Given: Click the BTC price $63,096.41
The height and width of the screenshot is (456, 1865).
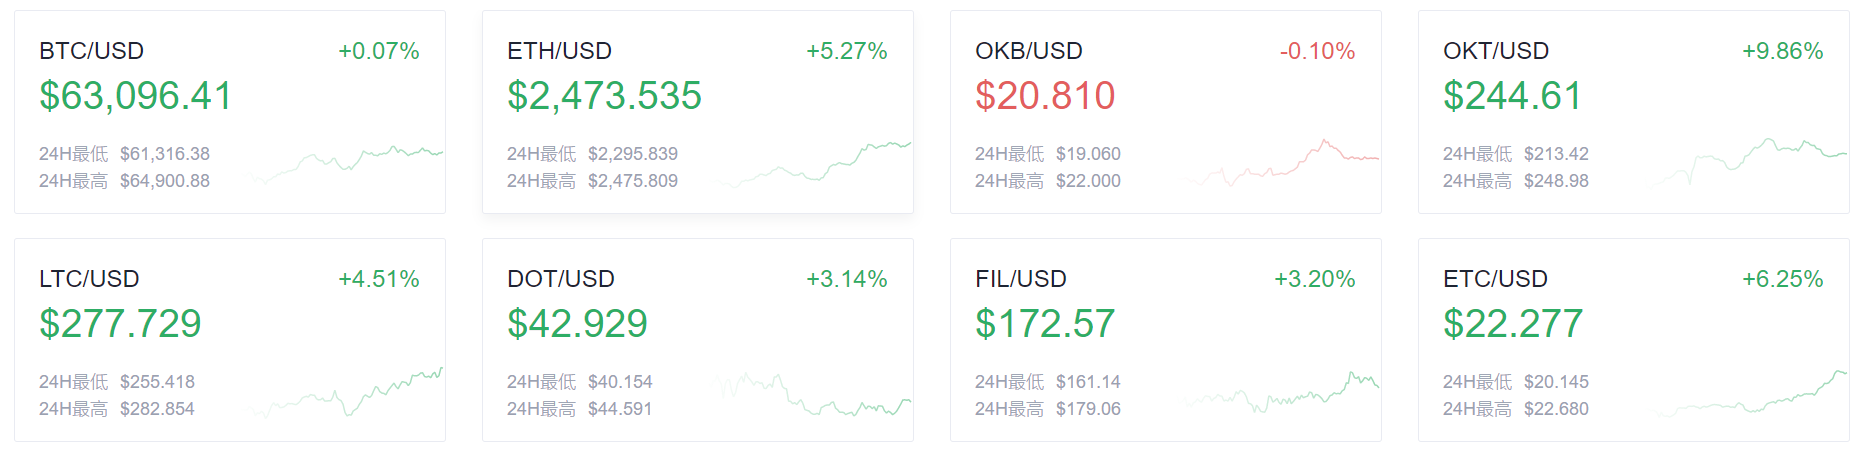Looking at the screenshot, I should (136, 96).
